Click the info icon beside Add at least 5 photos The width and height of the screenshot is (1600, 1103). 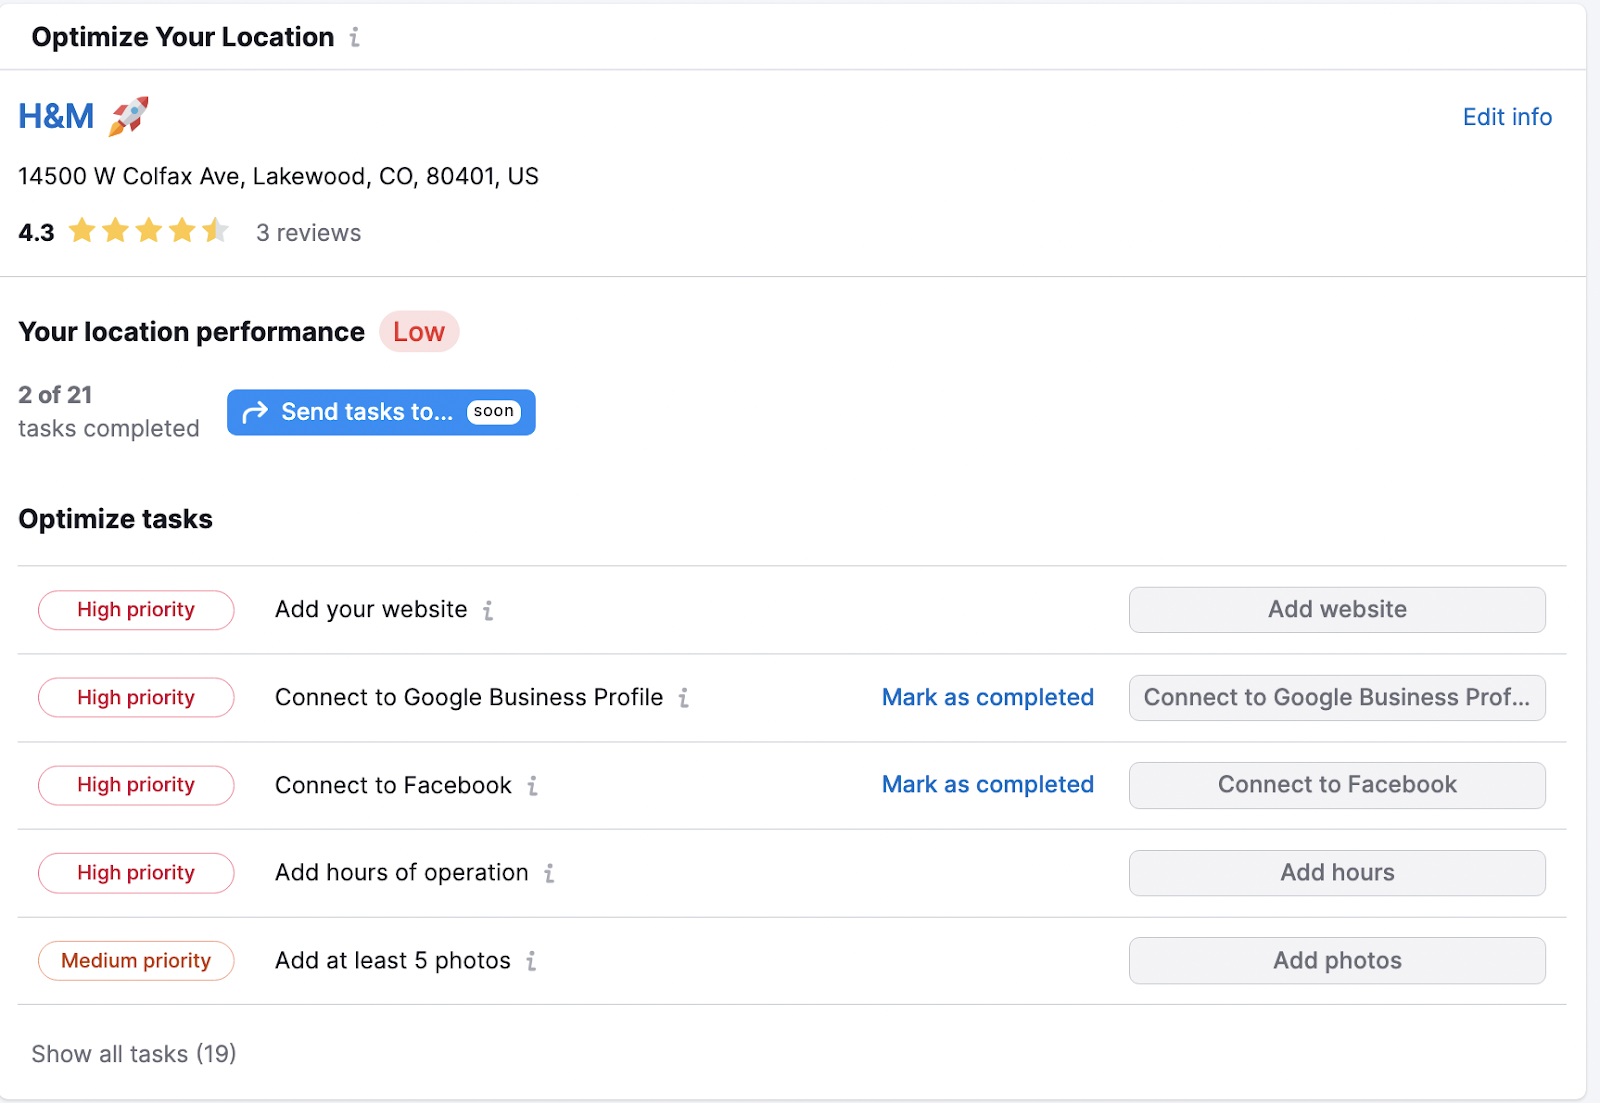pos(530,961)
